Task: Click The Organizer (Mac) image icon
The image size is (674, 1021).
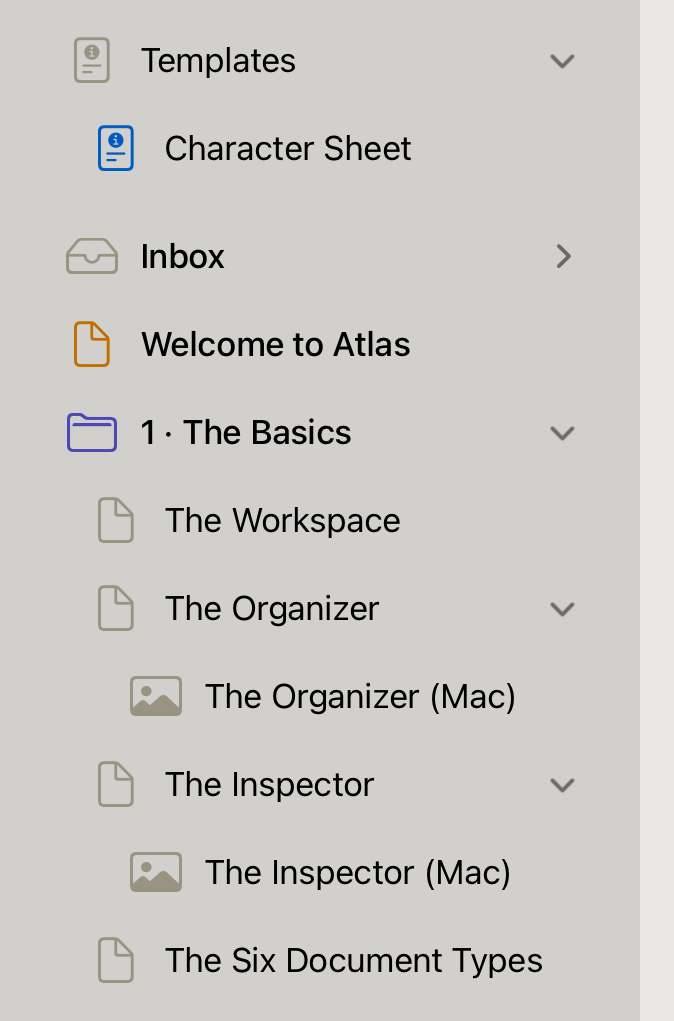Action: click(156, 696)
